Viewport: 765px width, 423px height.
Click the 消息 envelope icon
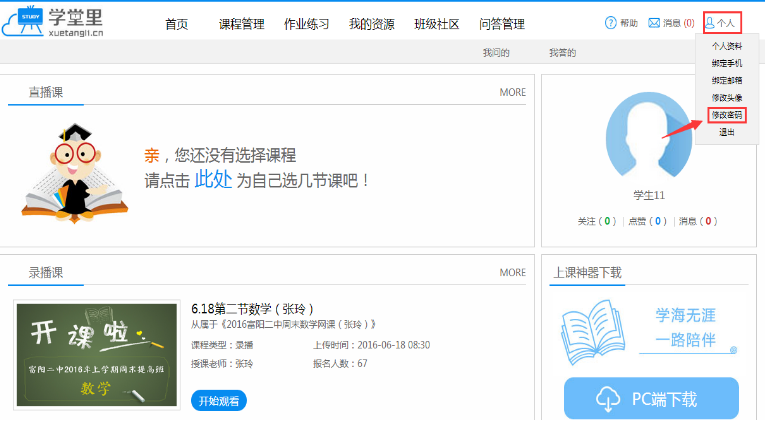(x=654, y=22)
